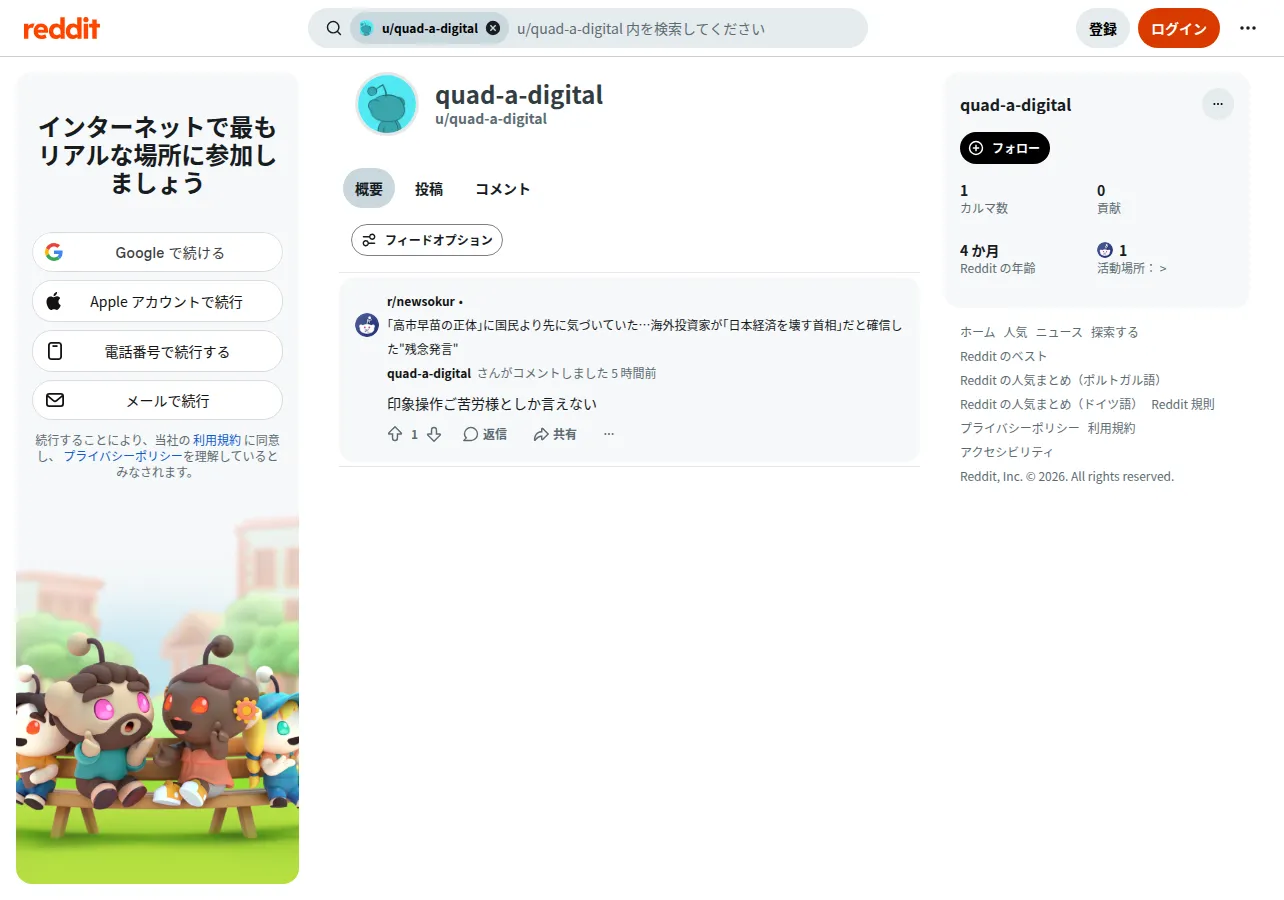This screenshot has height=900, width=1284.
Task: Open the ニュース footer link
Action: point(1059,332)
